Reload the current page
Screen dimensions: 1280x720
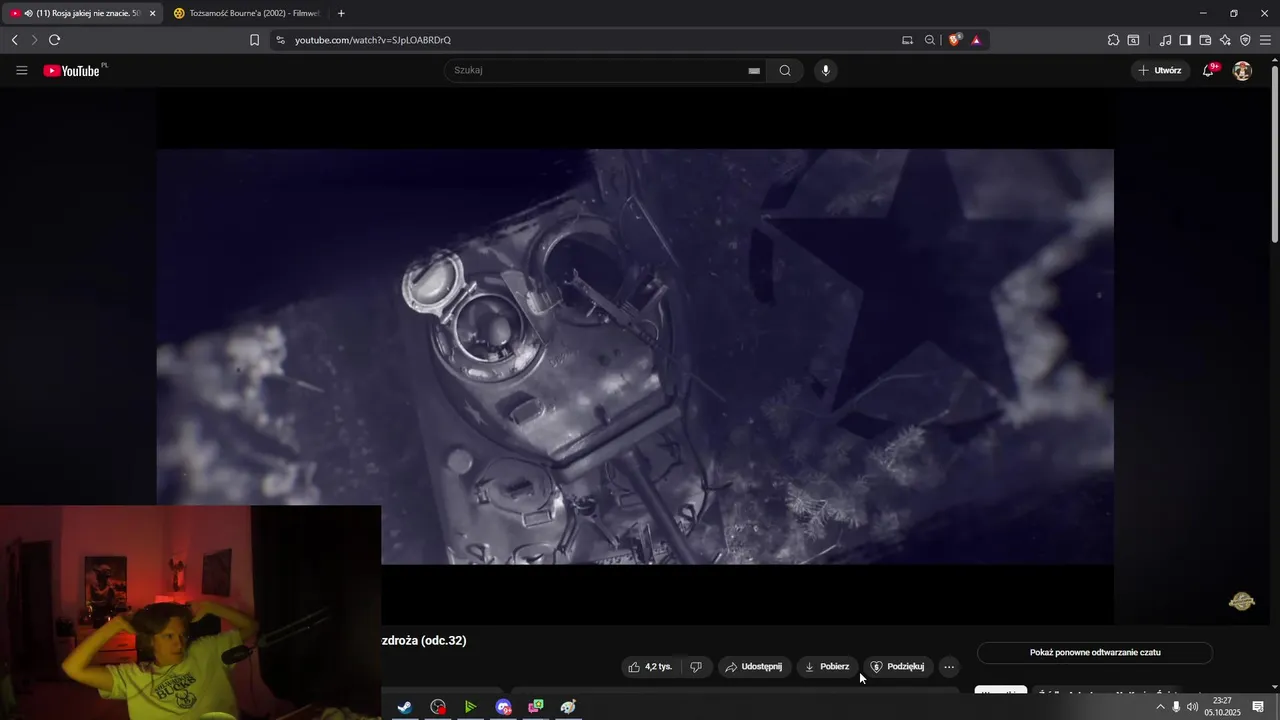pyautogui.click(x=54, y=40)
